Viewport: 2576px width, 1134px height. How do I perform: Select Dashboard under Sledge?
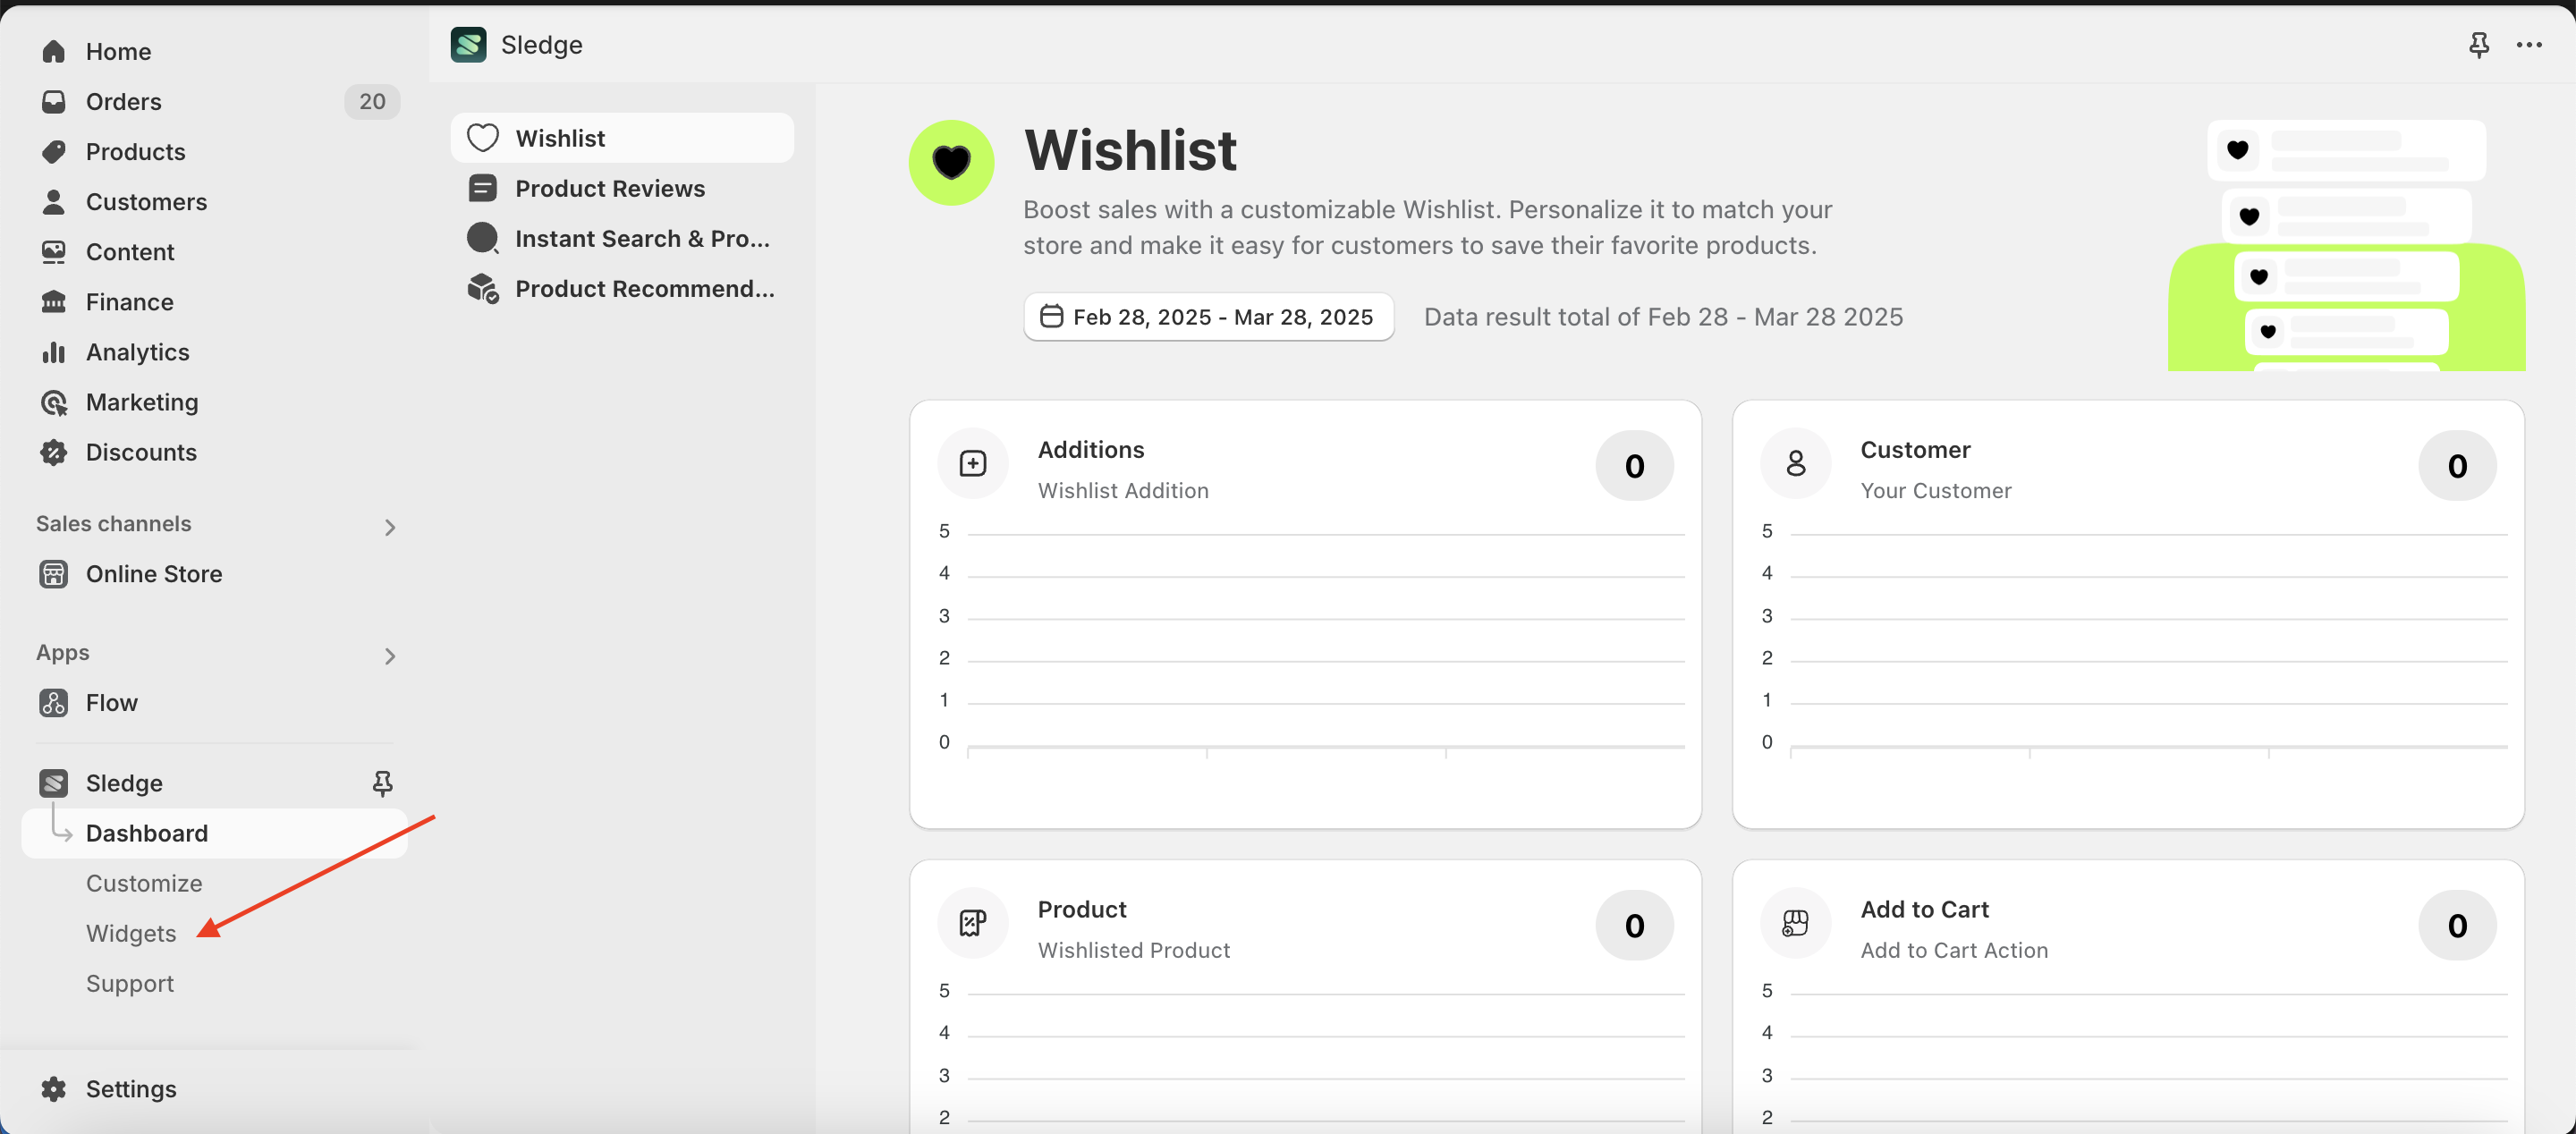click(214, 833)
